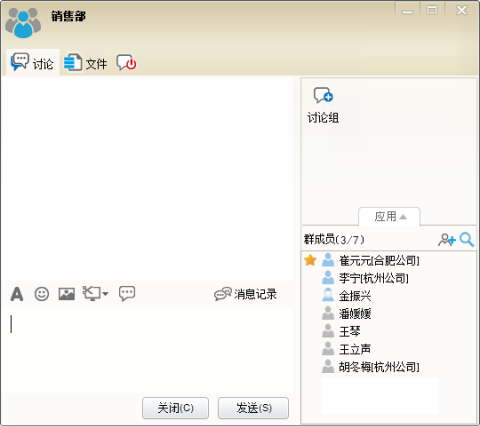This screenshot has height=426, width=480.
Task: Click the 销售部 group avatar
Action: [x=23, y=23]
